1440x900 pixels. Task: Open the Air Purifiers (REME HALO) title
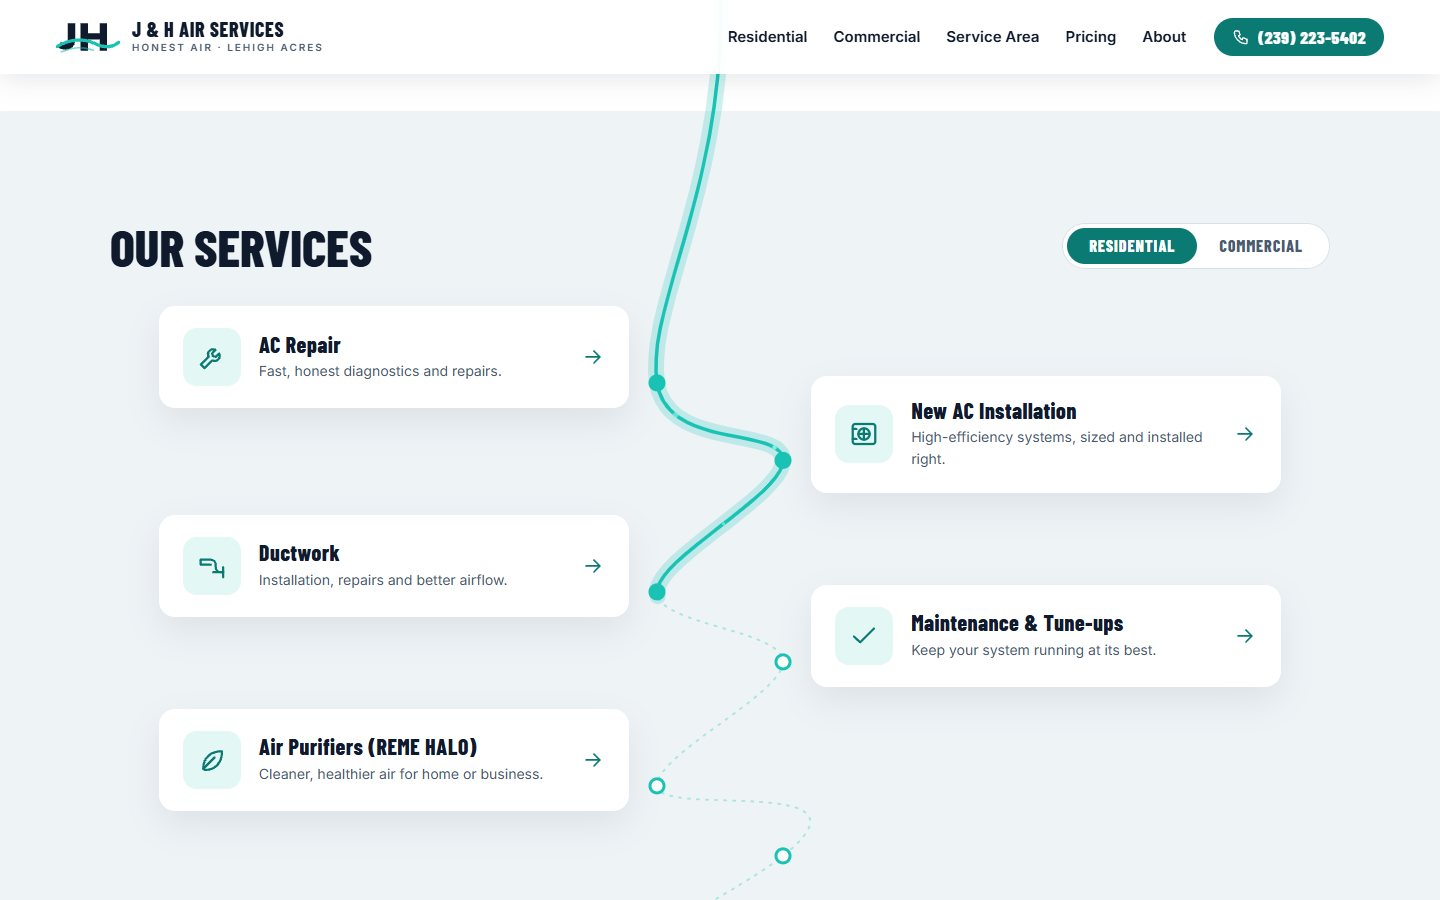(368, 747)
